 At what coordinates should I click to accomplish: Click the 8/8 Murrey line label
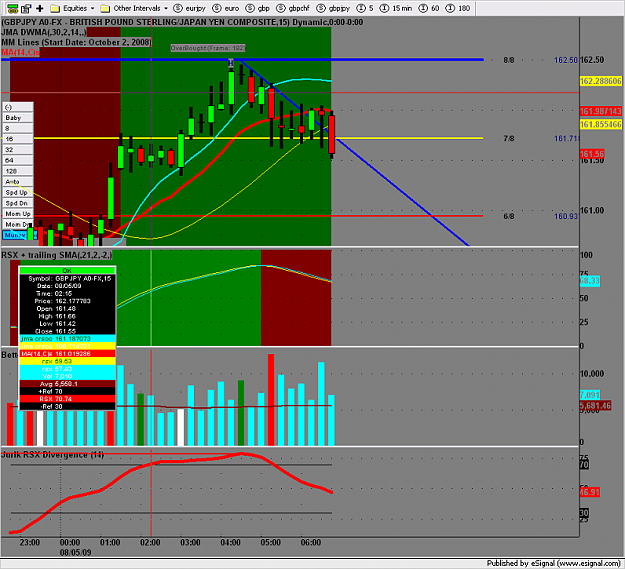pos(508,60)
